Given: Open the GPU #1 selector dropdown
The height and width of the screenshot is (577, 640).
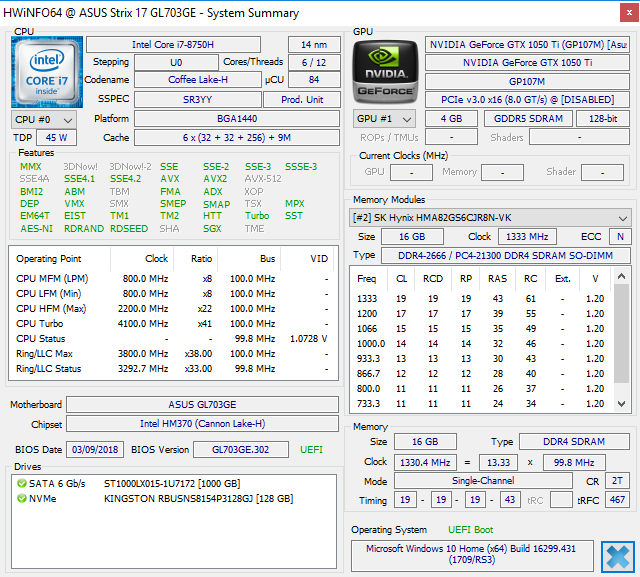Looking at the screenshot, I should [384, 119].
